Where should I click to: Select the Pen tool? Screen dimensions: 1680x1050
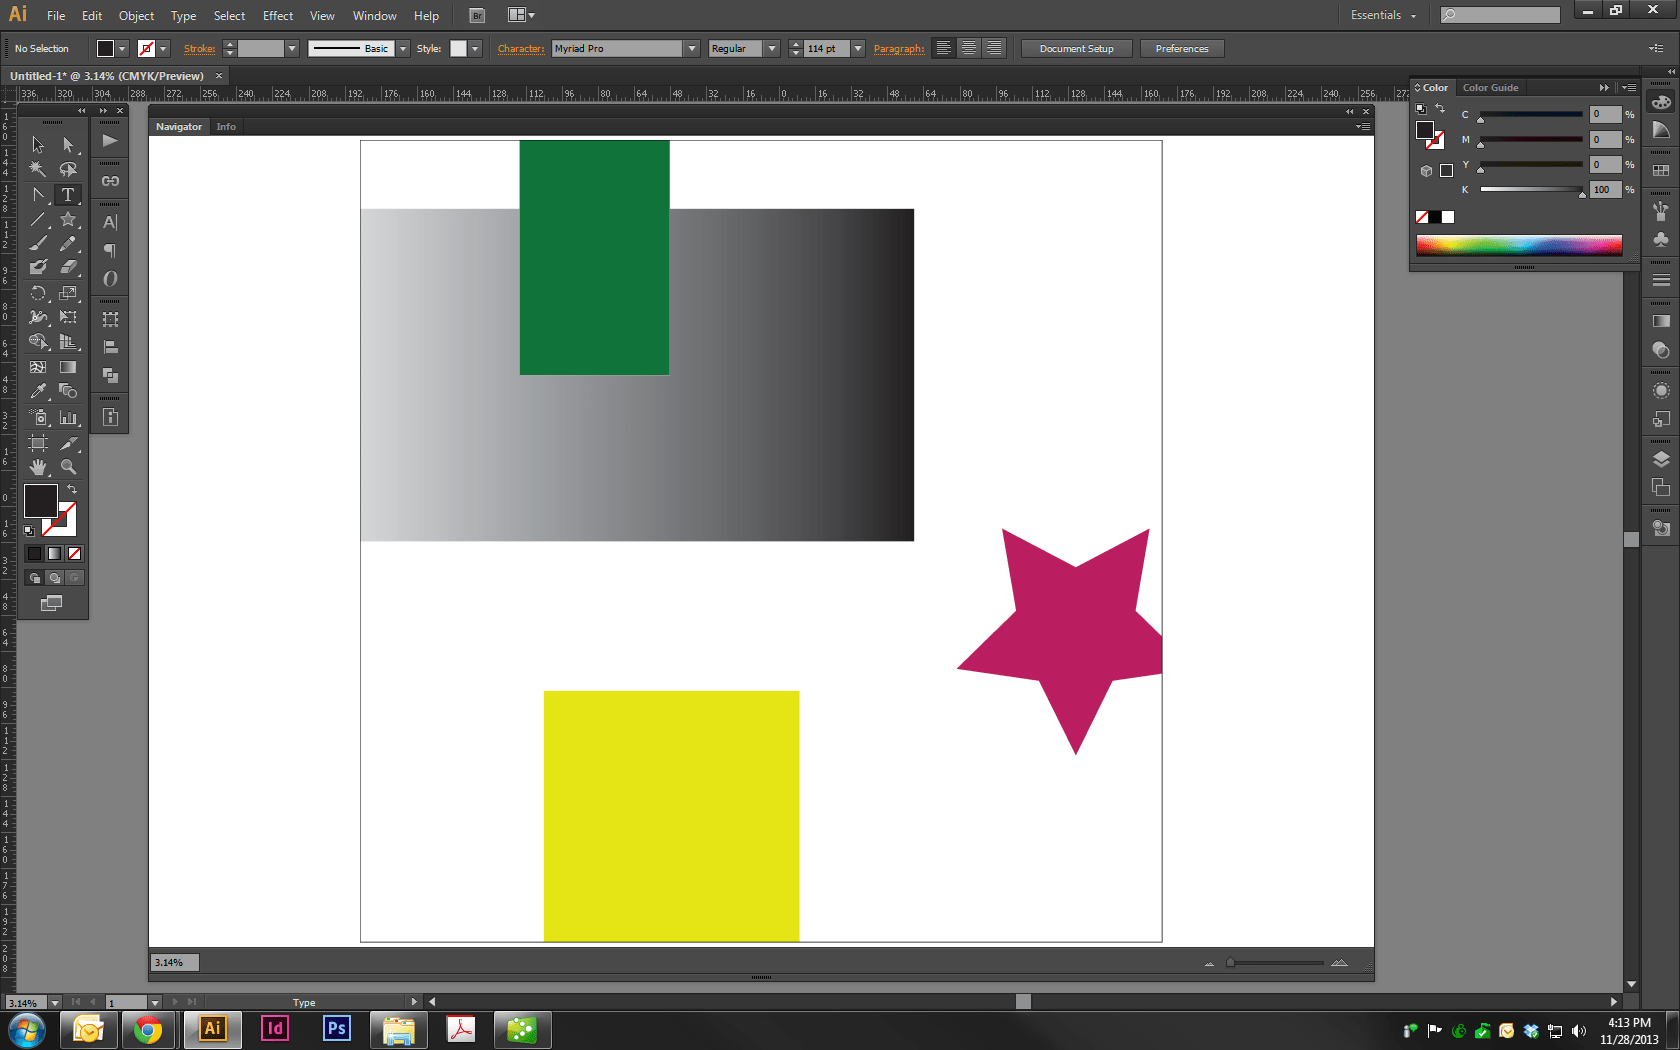coord(38,194)
